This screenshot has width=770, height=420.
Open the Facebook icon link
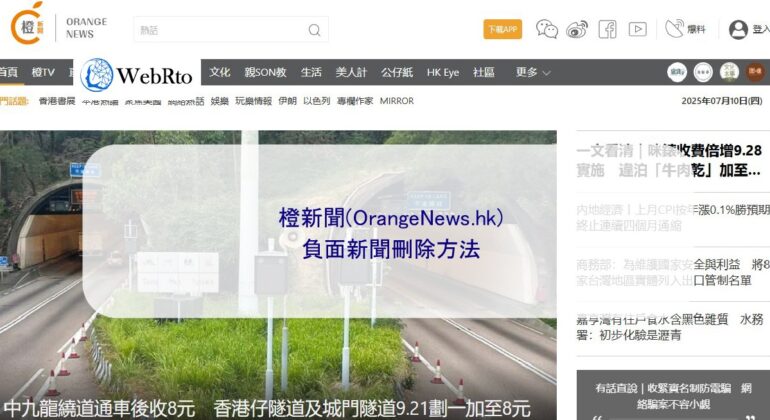(607, 29)
